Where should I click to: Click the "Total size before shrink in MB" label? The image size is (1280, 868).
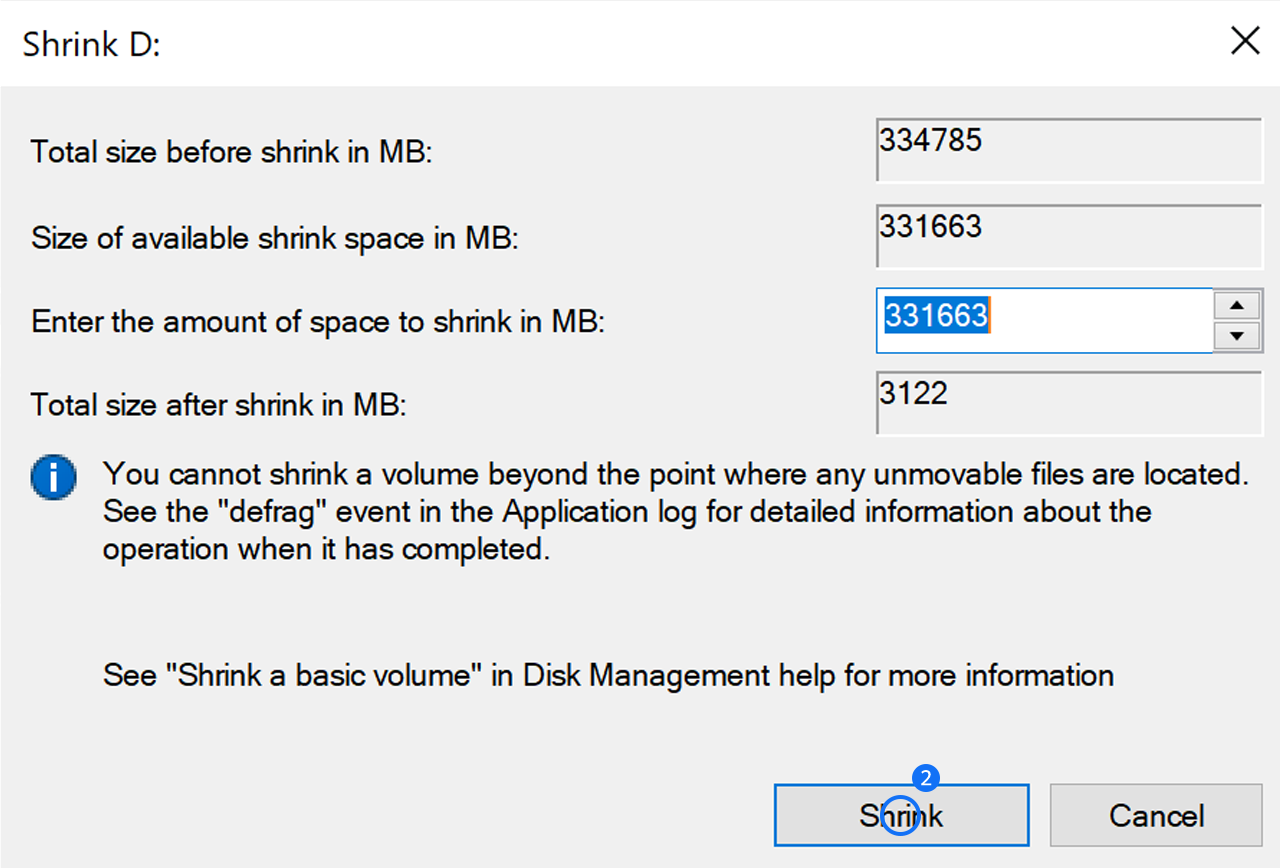231,153
